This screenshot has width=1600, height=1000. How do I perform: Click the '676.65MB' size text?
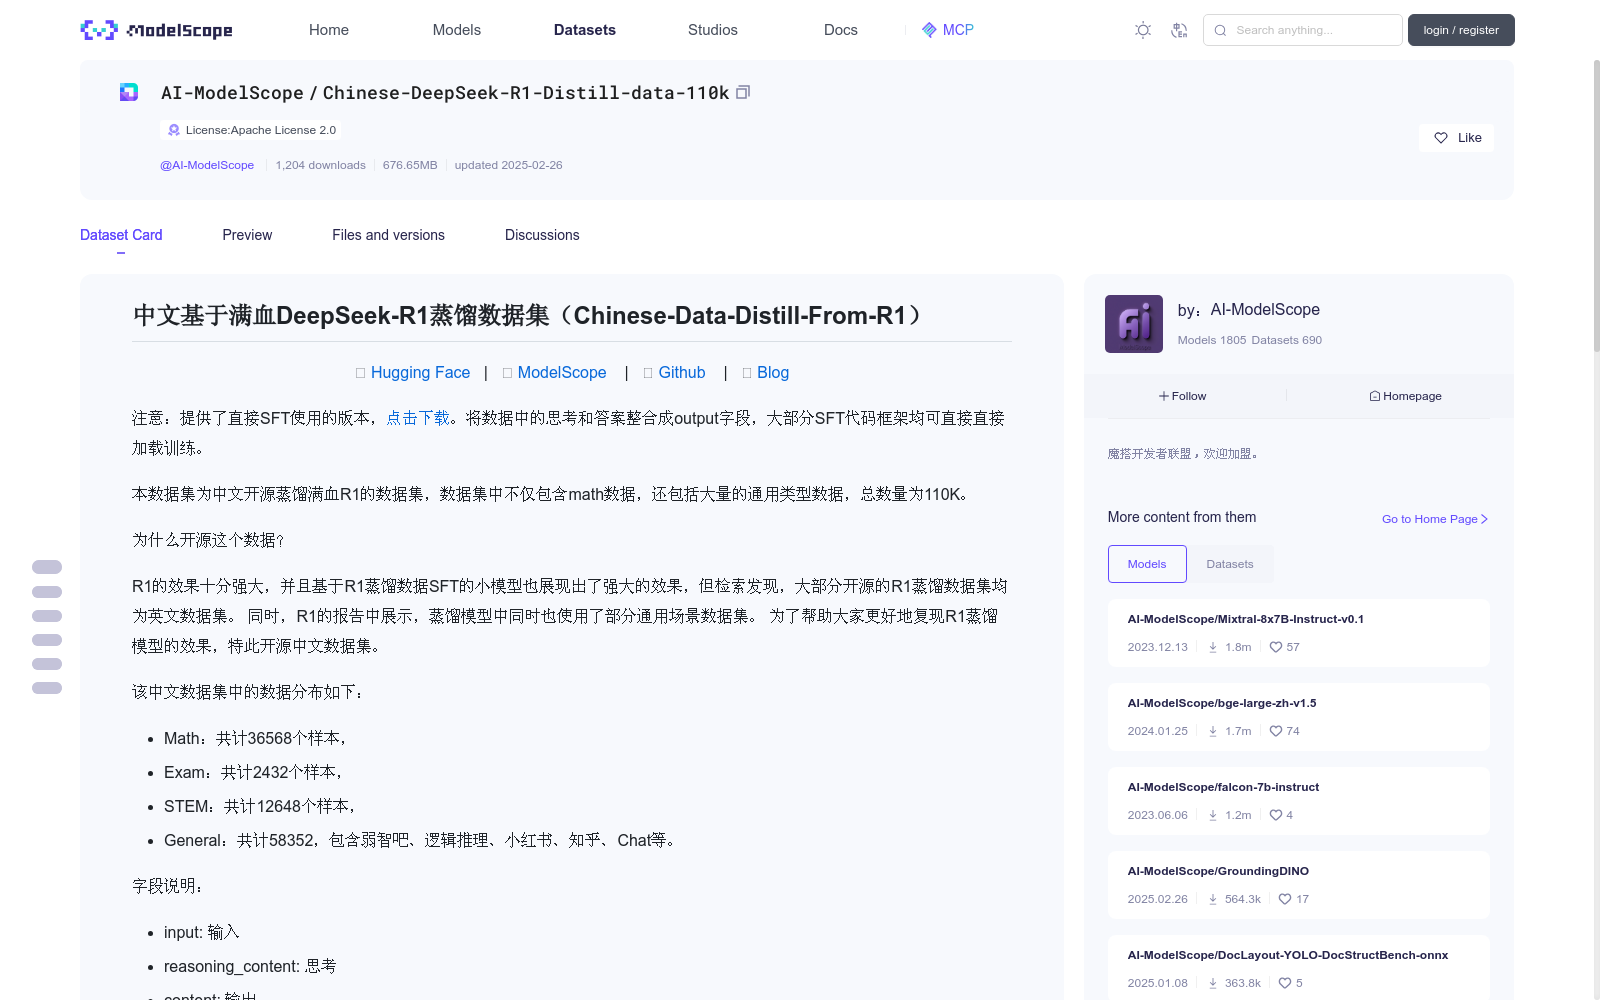point(410,165)
